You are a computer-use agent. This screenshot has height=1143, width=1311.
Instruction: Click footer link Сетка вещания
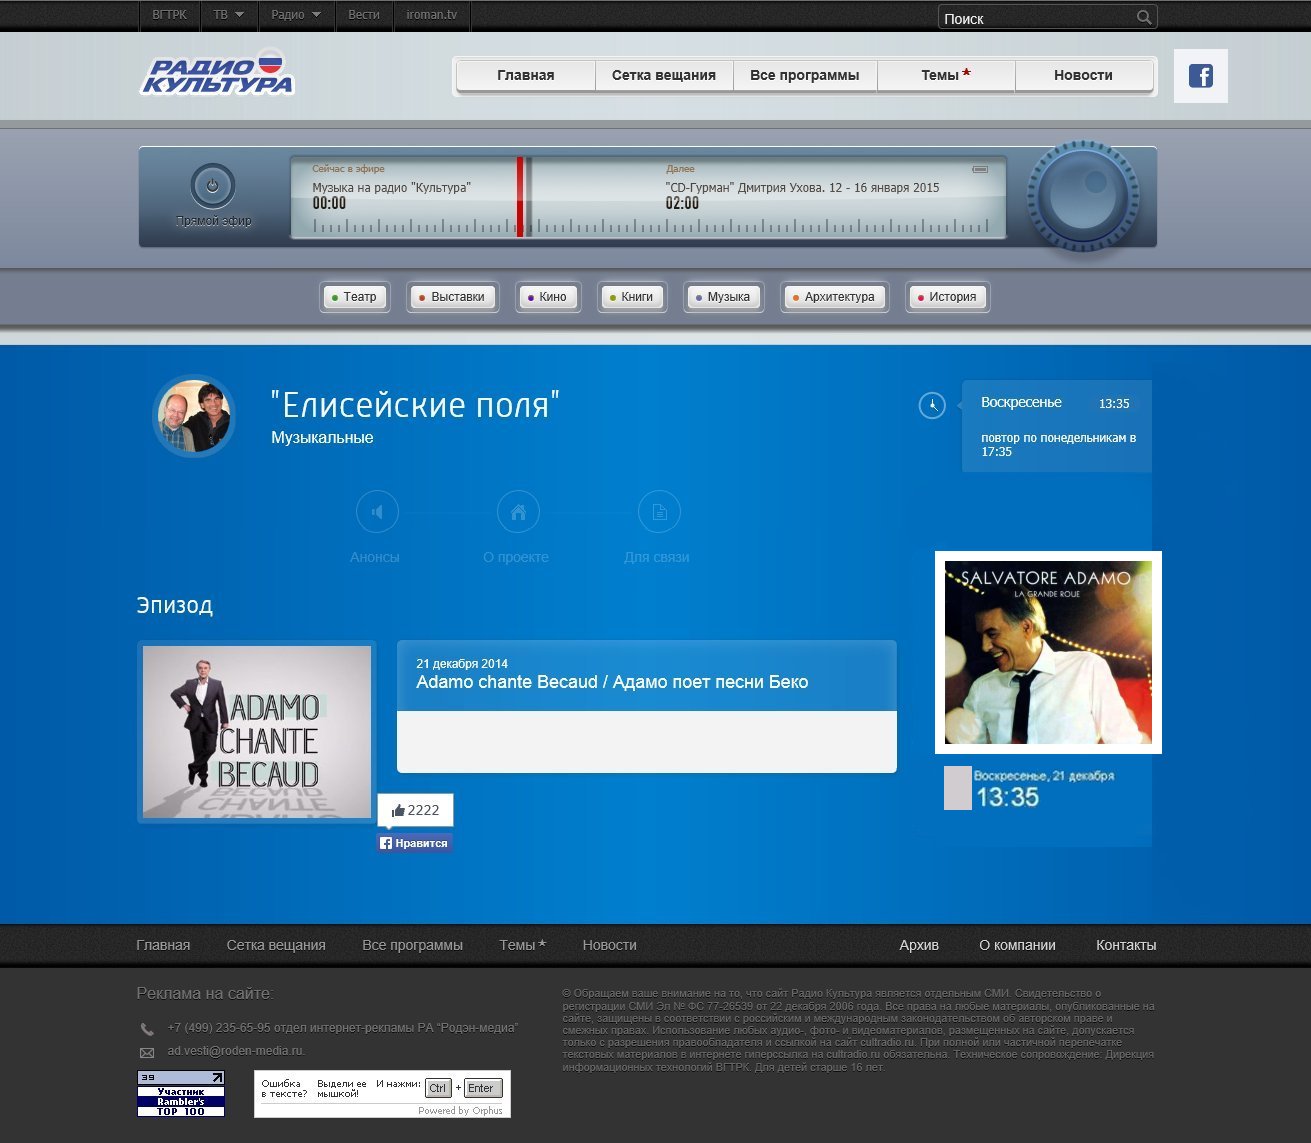coord(276,945)
